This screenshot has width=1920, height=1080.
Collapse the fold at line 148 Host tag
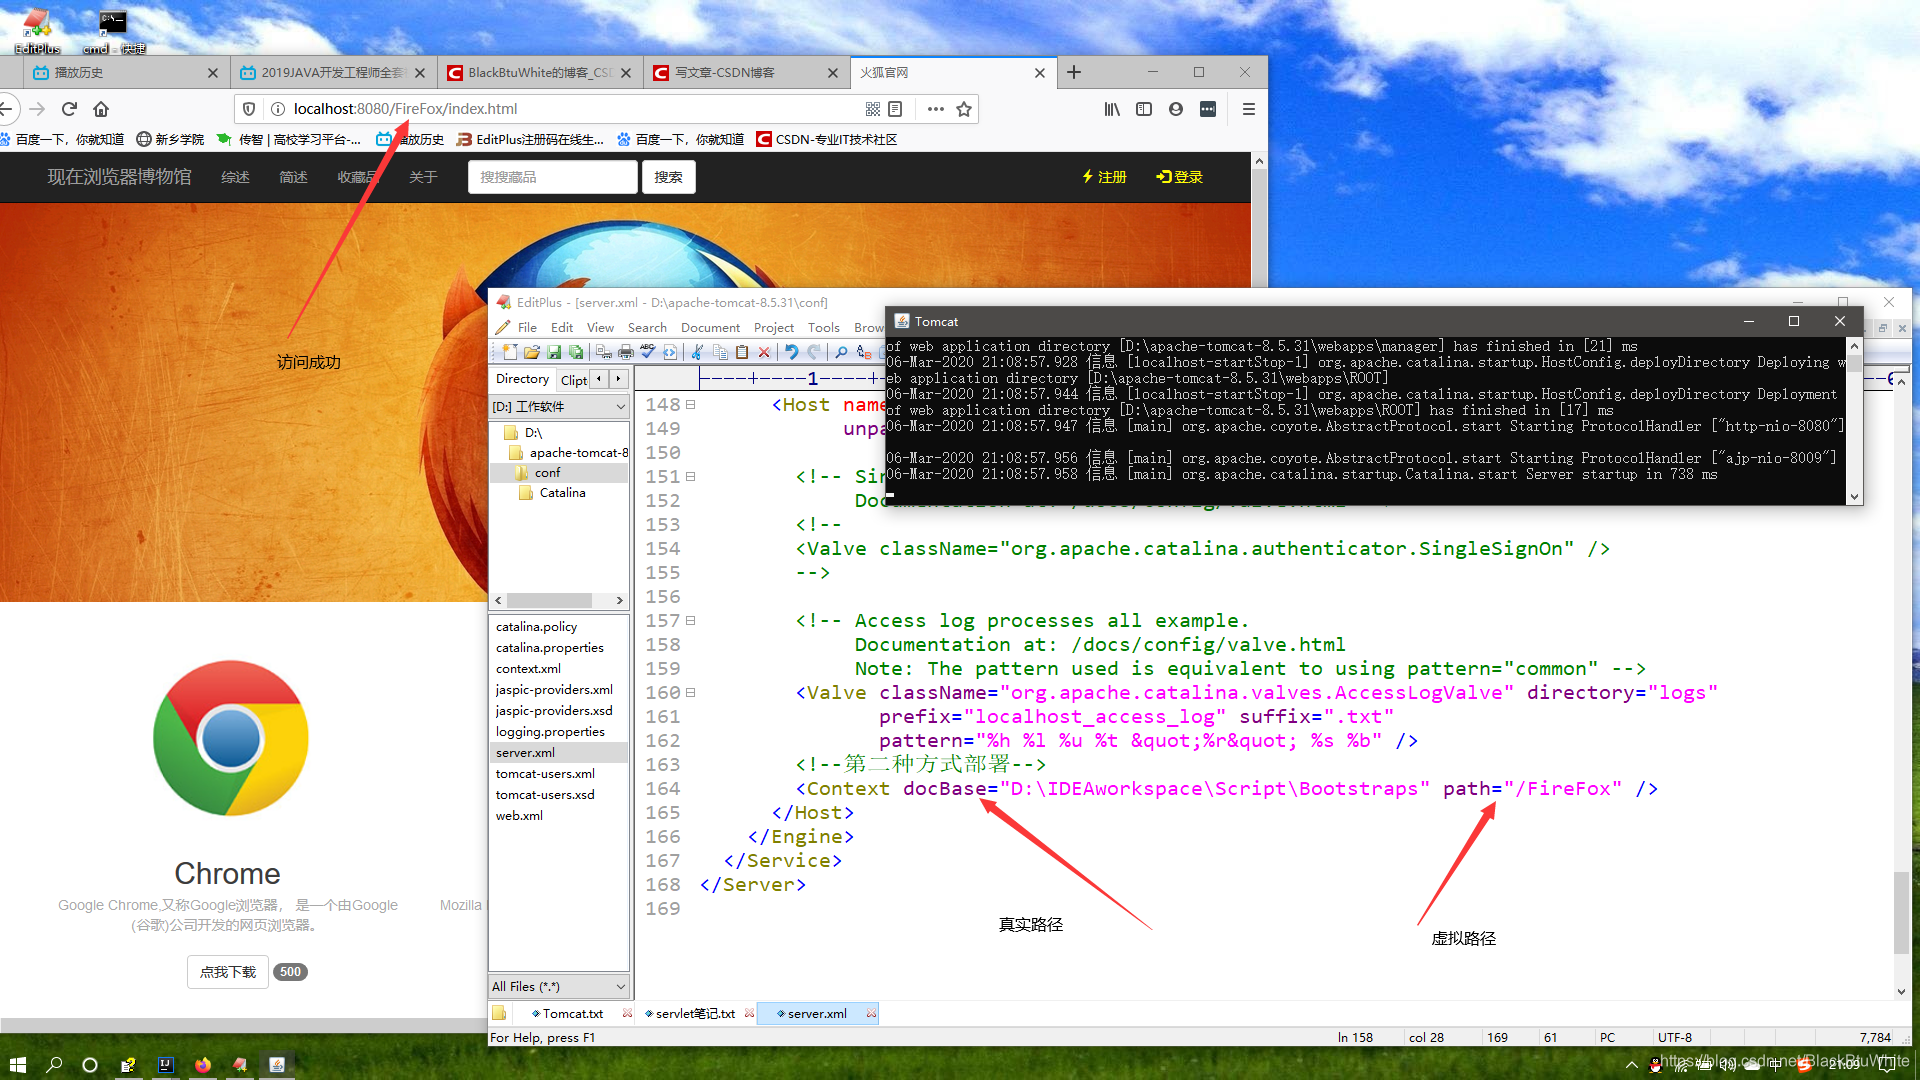point(690,405)
